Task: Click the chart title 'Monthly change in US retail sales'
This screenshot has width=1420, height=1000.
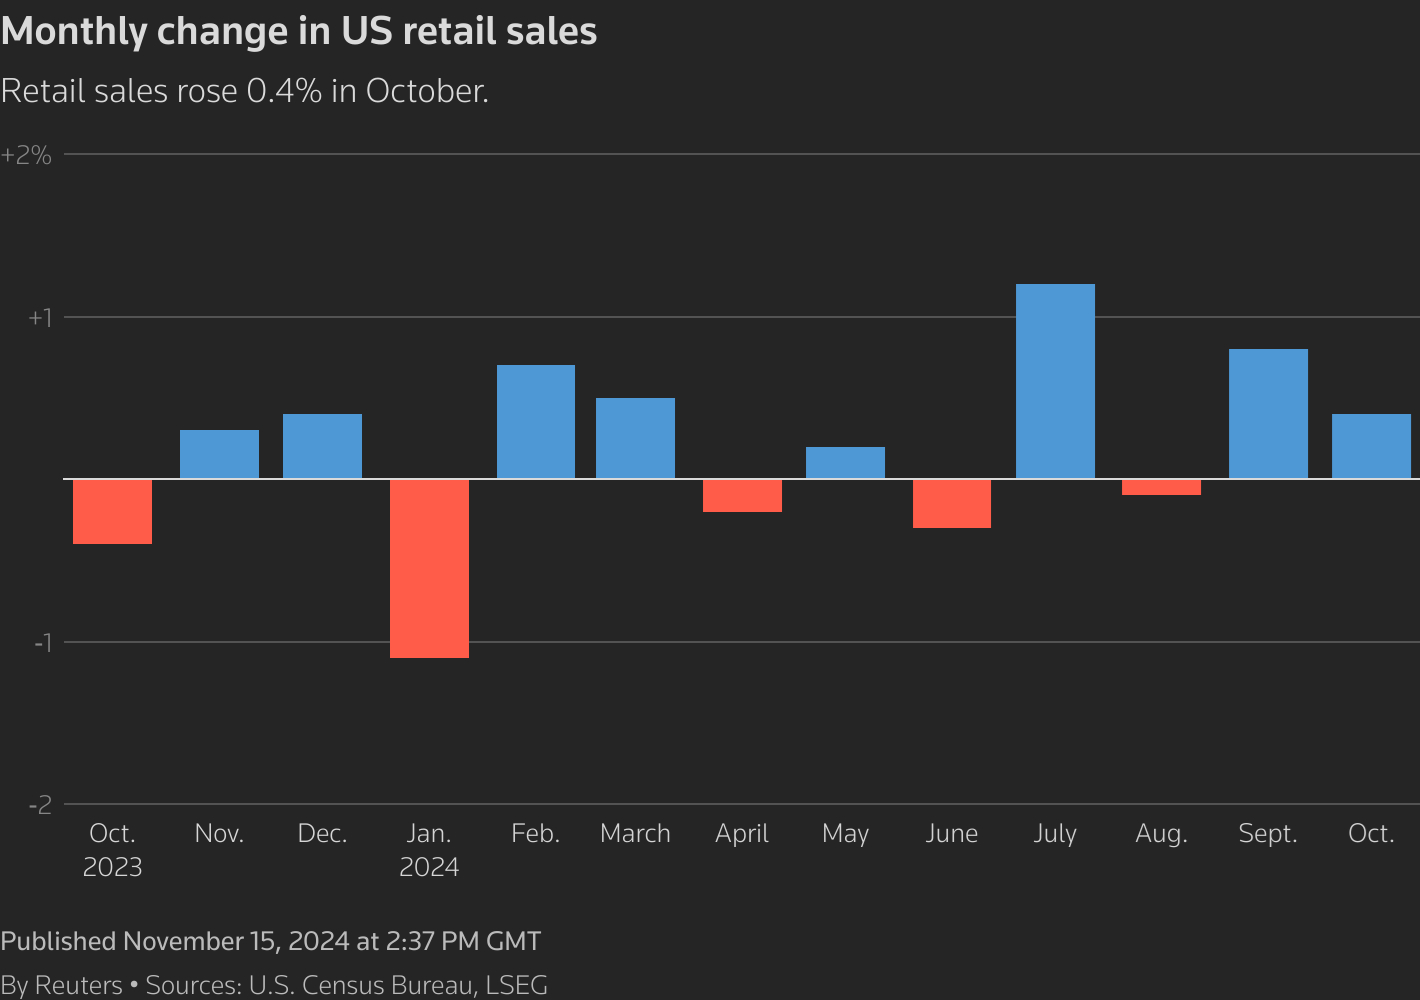Action: pos(299,32)
